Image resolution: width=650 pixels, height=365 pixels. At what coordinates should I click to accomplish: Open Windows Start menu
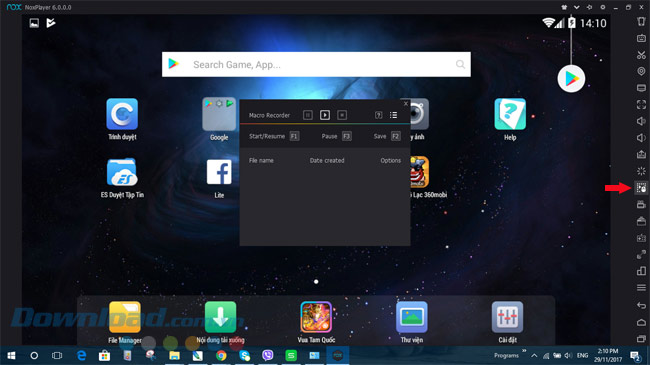coord(11,355)
